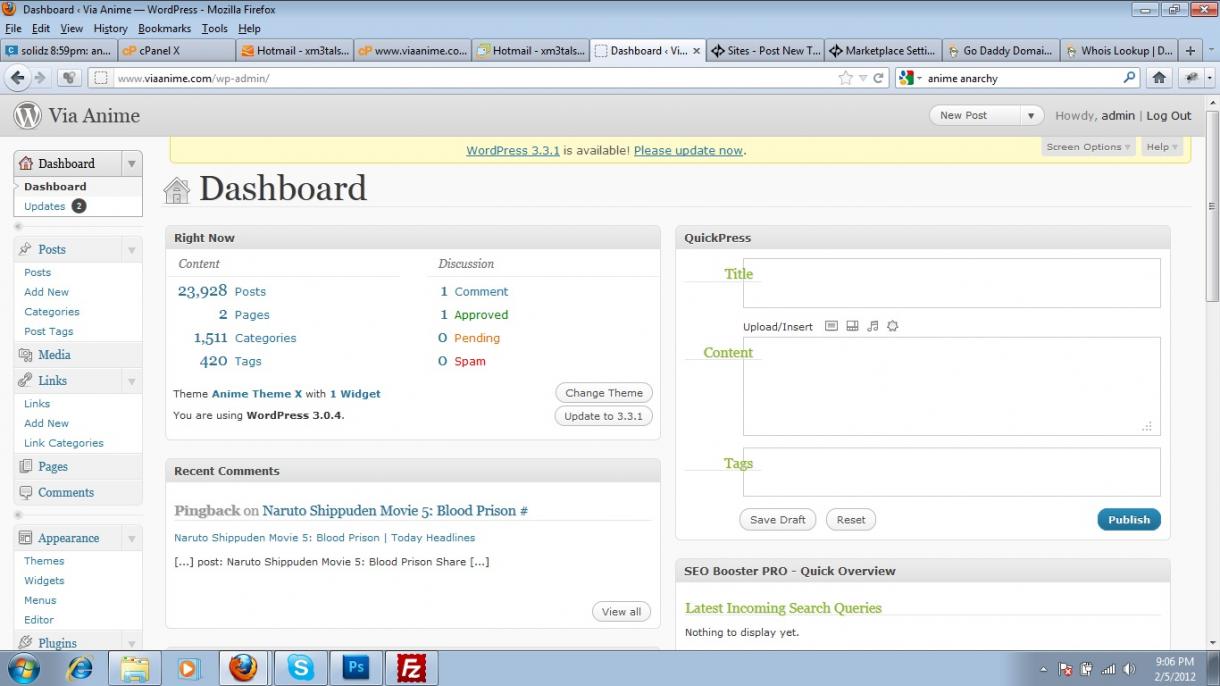Open the new tab plus button
The height and width of the screenshot is (686, 1220).
point(1190,51)
